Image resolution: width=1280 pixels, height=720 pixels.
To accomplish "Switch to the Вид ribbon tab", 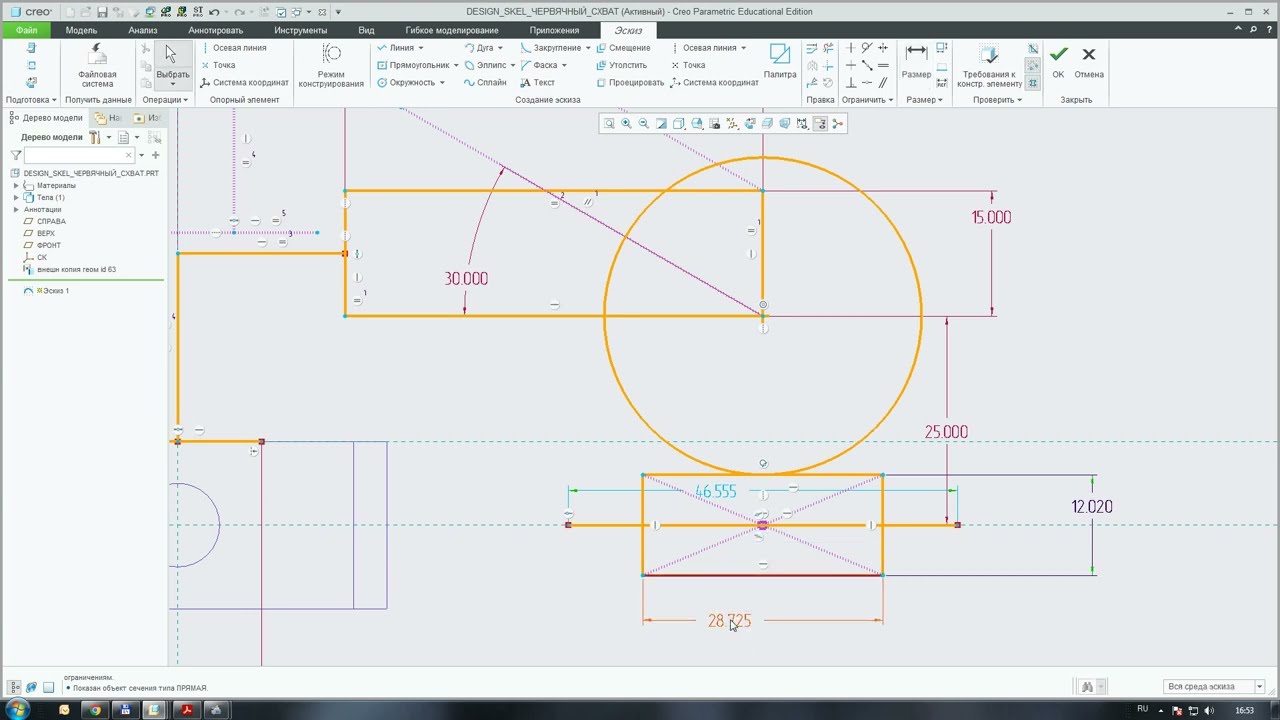I will tap(366, 30).
